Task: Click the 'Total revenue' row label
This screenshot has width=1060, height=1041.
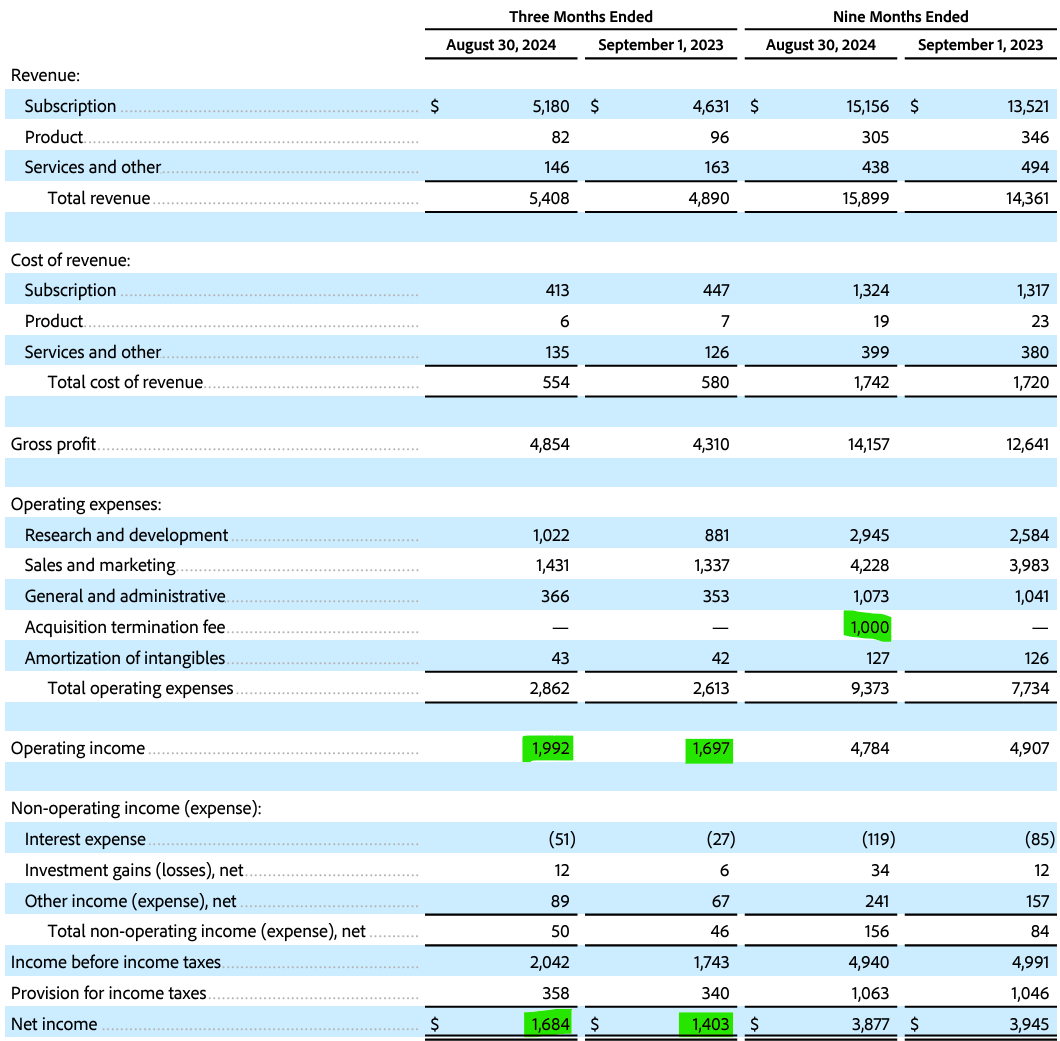Action: coord(99,198)
